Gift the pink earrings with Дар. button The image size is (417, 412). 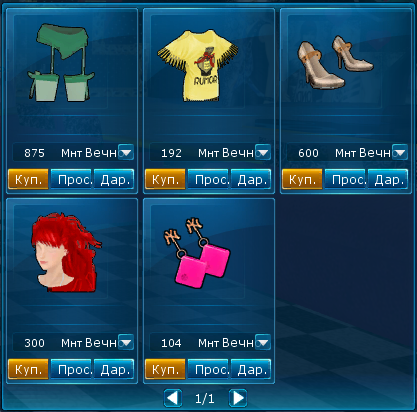tap(251, 369)
